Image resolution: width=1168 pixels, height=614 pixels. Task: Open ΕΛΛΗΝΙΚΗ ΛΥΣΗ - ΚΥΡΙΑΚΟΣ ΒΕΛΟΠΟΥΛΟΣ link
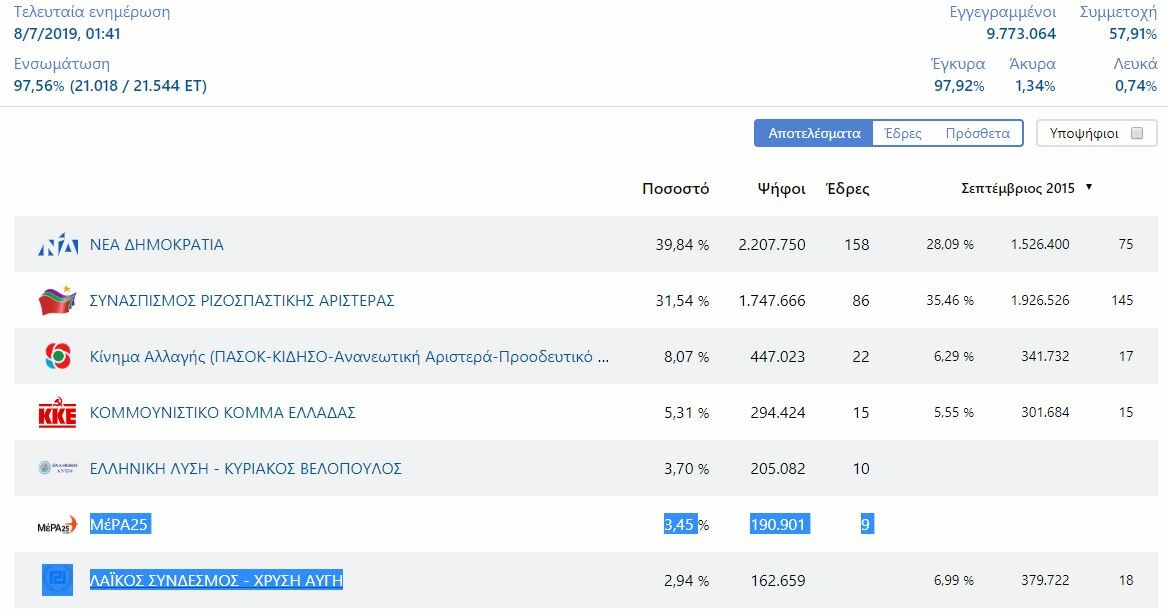tap(246, 468)
